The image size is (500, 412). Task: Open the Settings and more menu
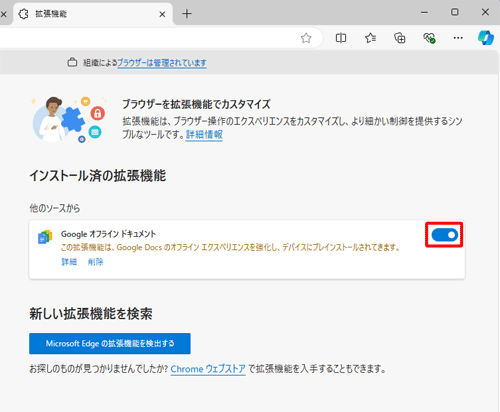[x=458, y=38]
